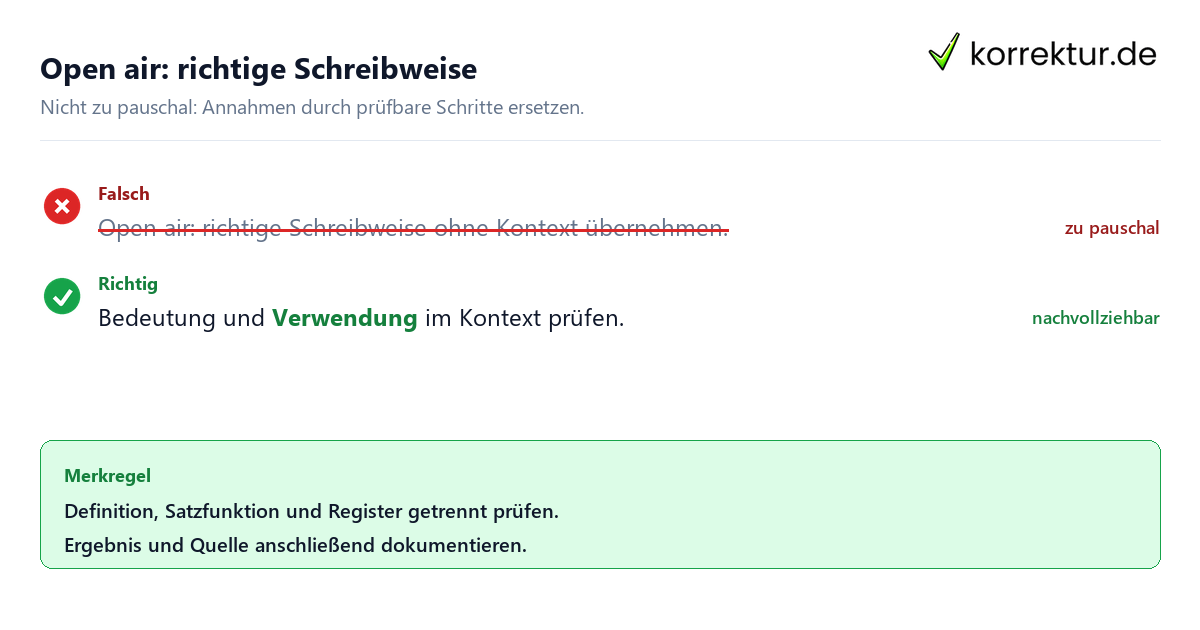Click the green Merkregel box background

pyautogui.click(x=600, y=505)
